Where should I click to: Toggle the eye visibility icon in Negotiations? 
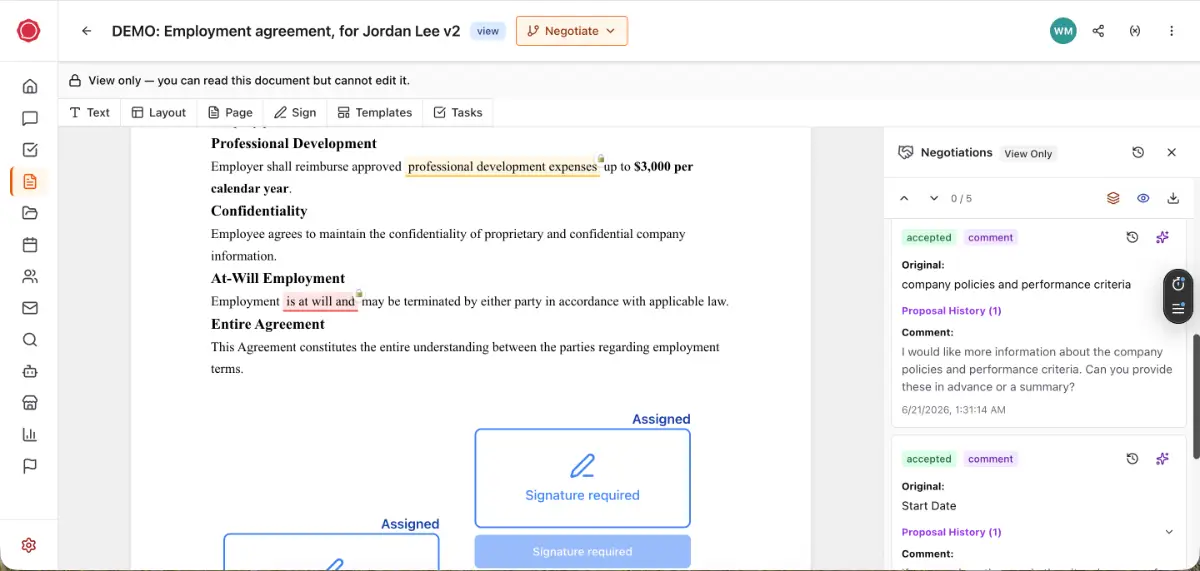click(x=1143, y=198)
